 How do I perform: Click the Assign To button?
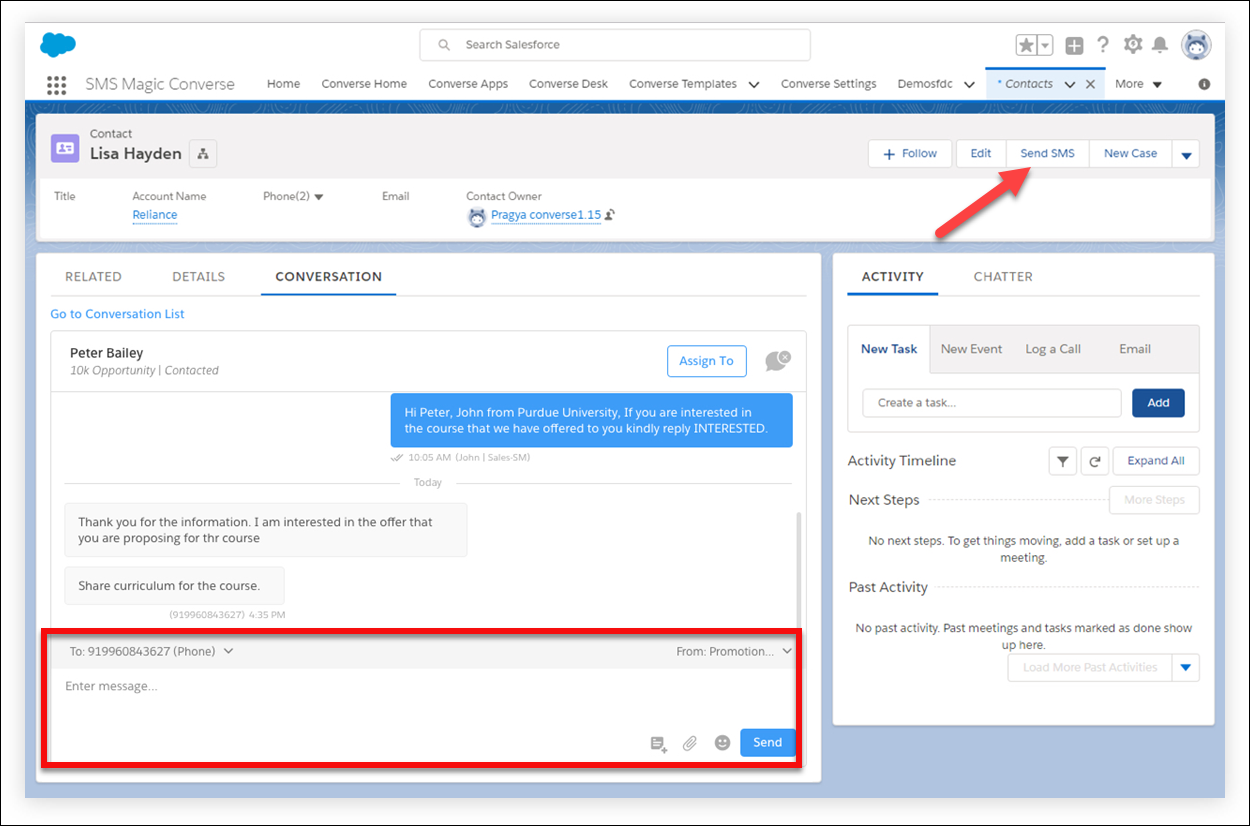tap(706, 361)
